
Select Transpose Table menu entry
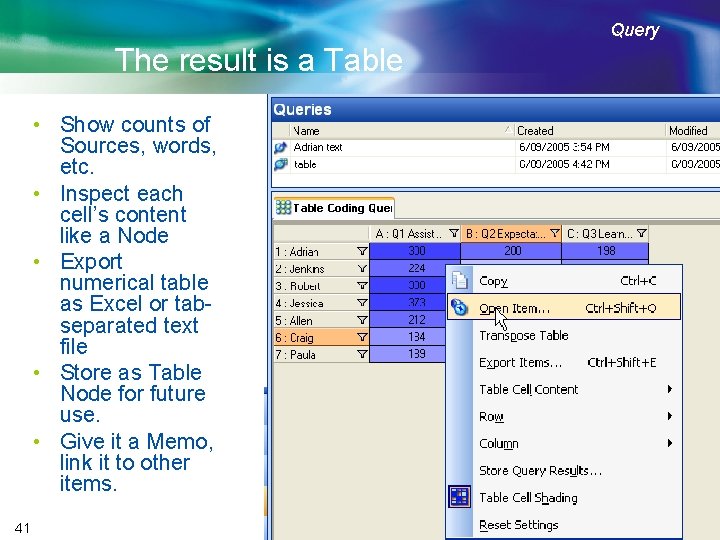point(564,335)
